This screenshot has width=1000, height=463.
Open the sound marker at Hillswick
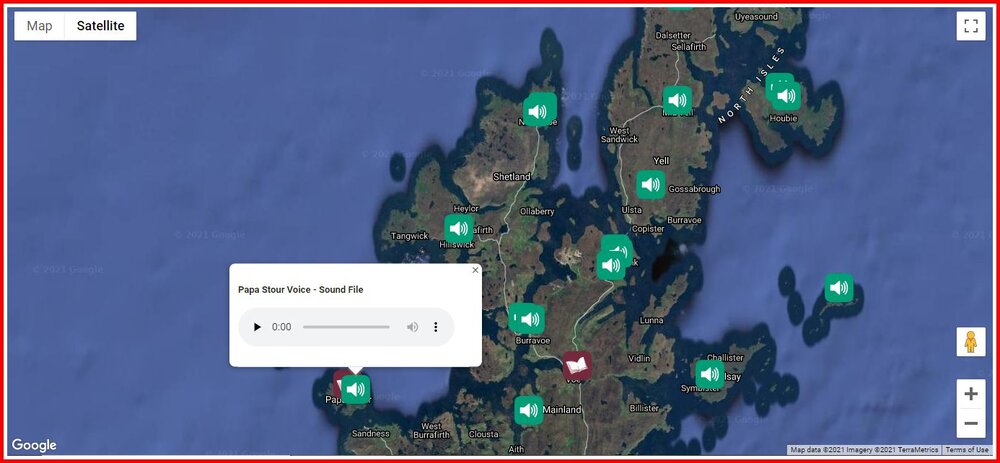pyautogui.click(x=459, y=229)
